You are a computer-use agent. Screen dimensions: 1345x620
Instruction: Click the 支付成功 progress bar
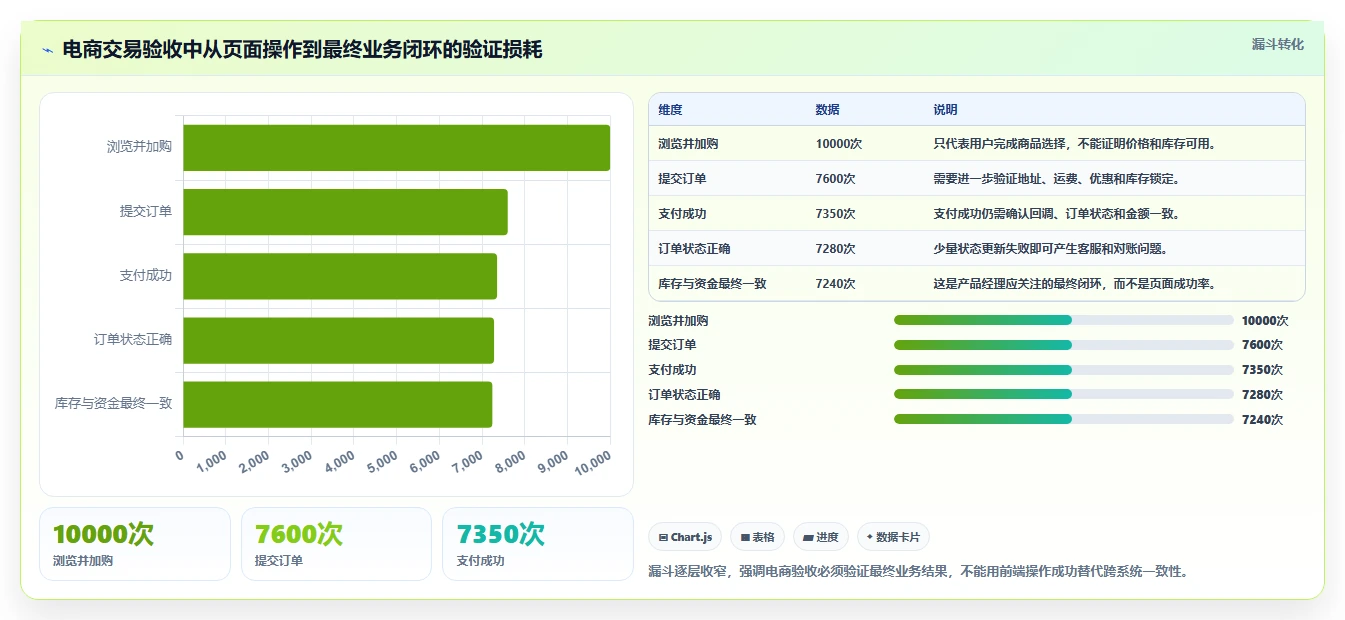point(1064,369)
